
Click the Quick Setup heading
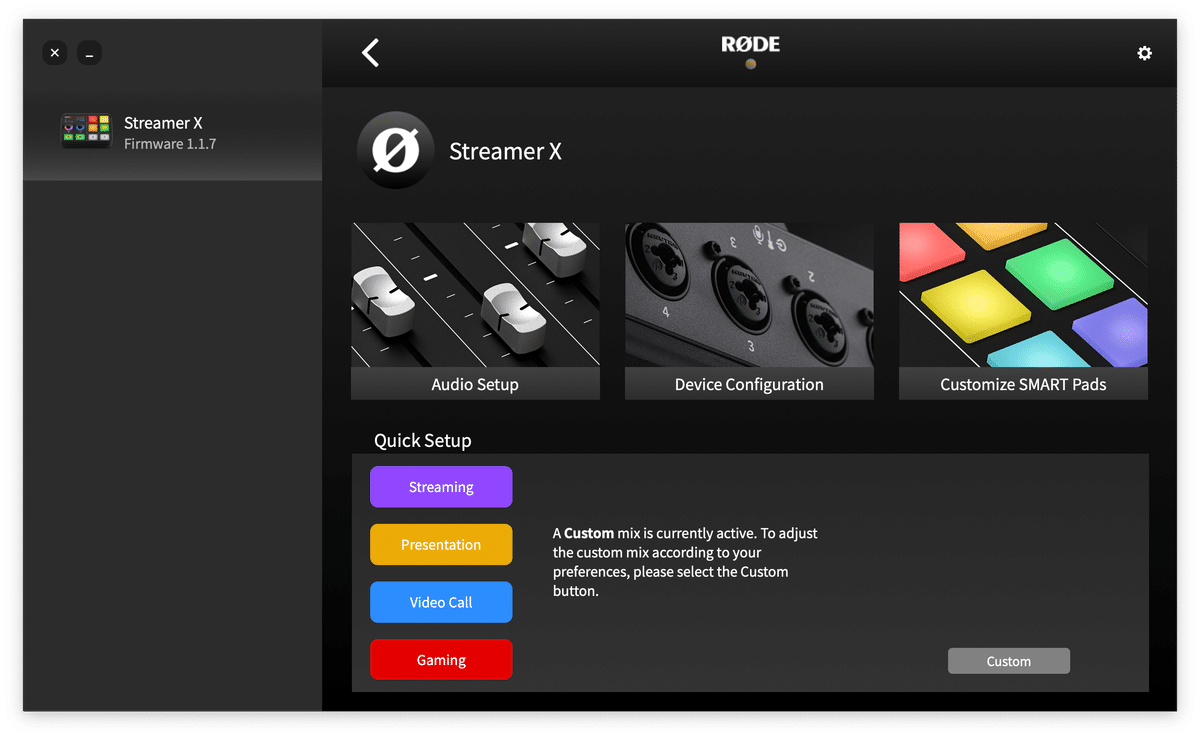click(422, 440)
